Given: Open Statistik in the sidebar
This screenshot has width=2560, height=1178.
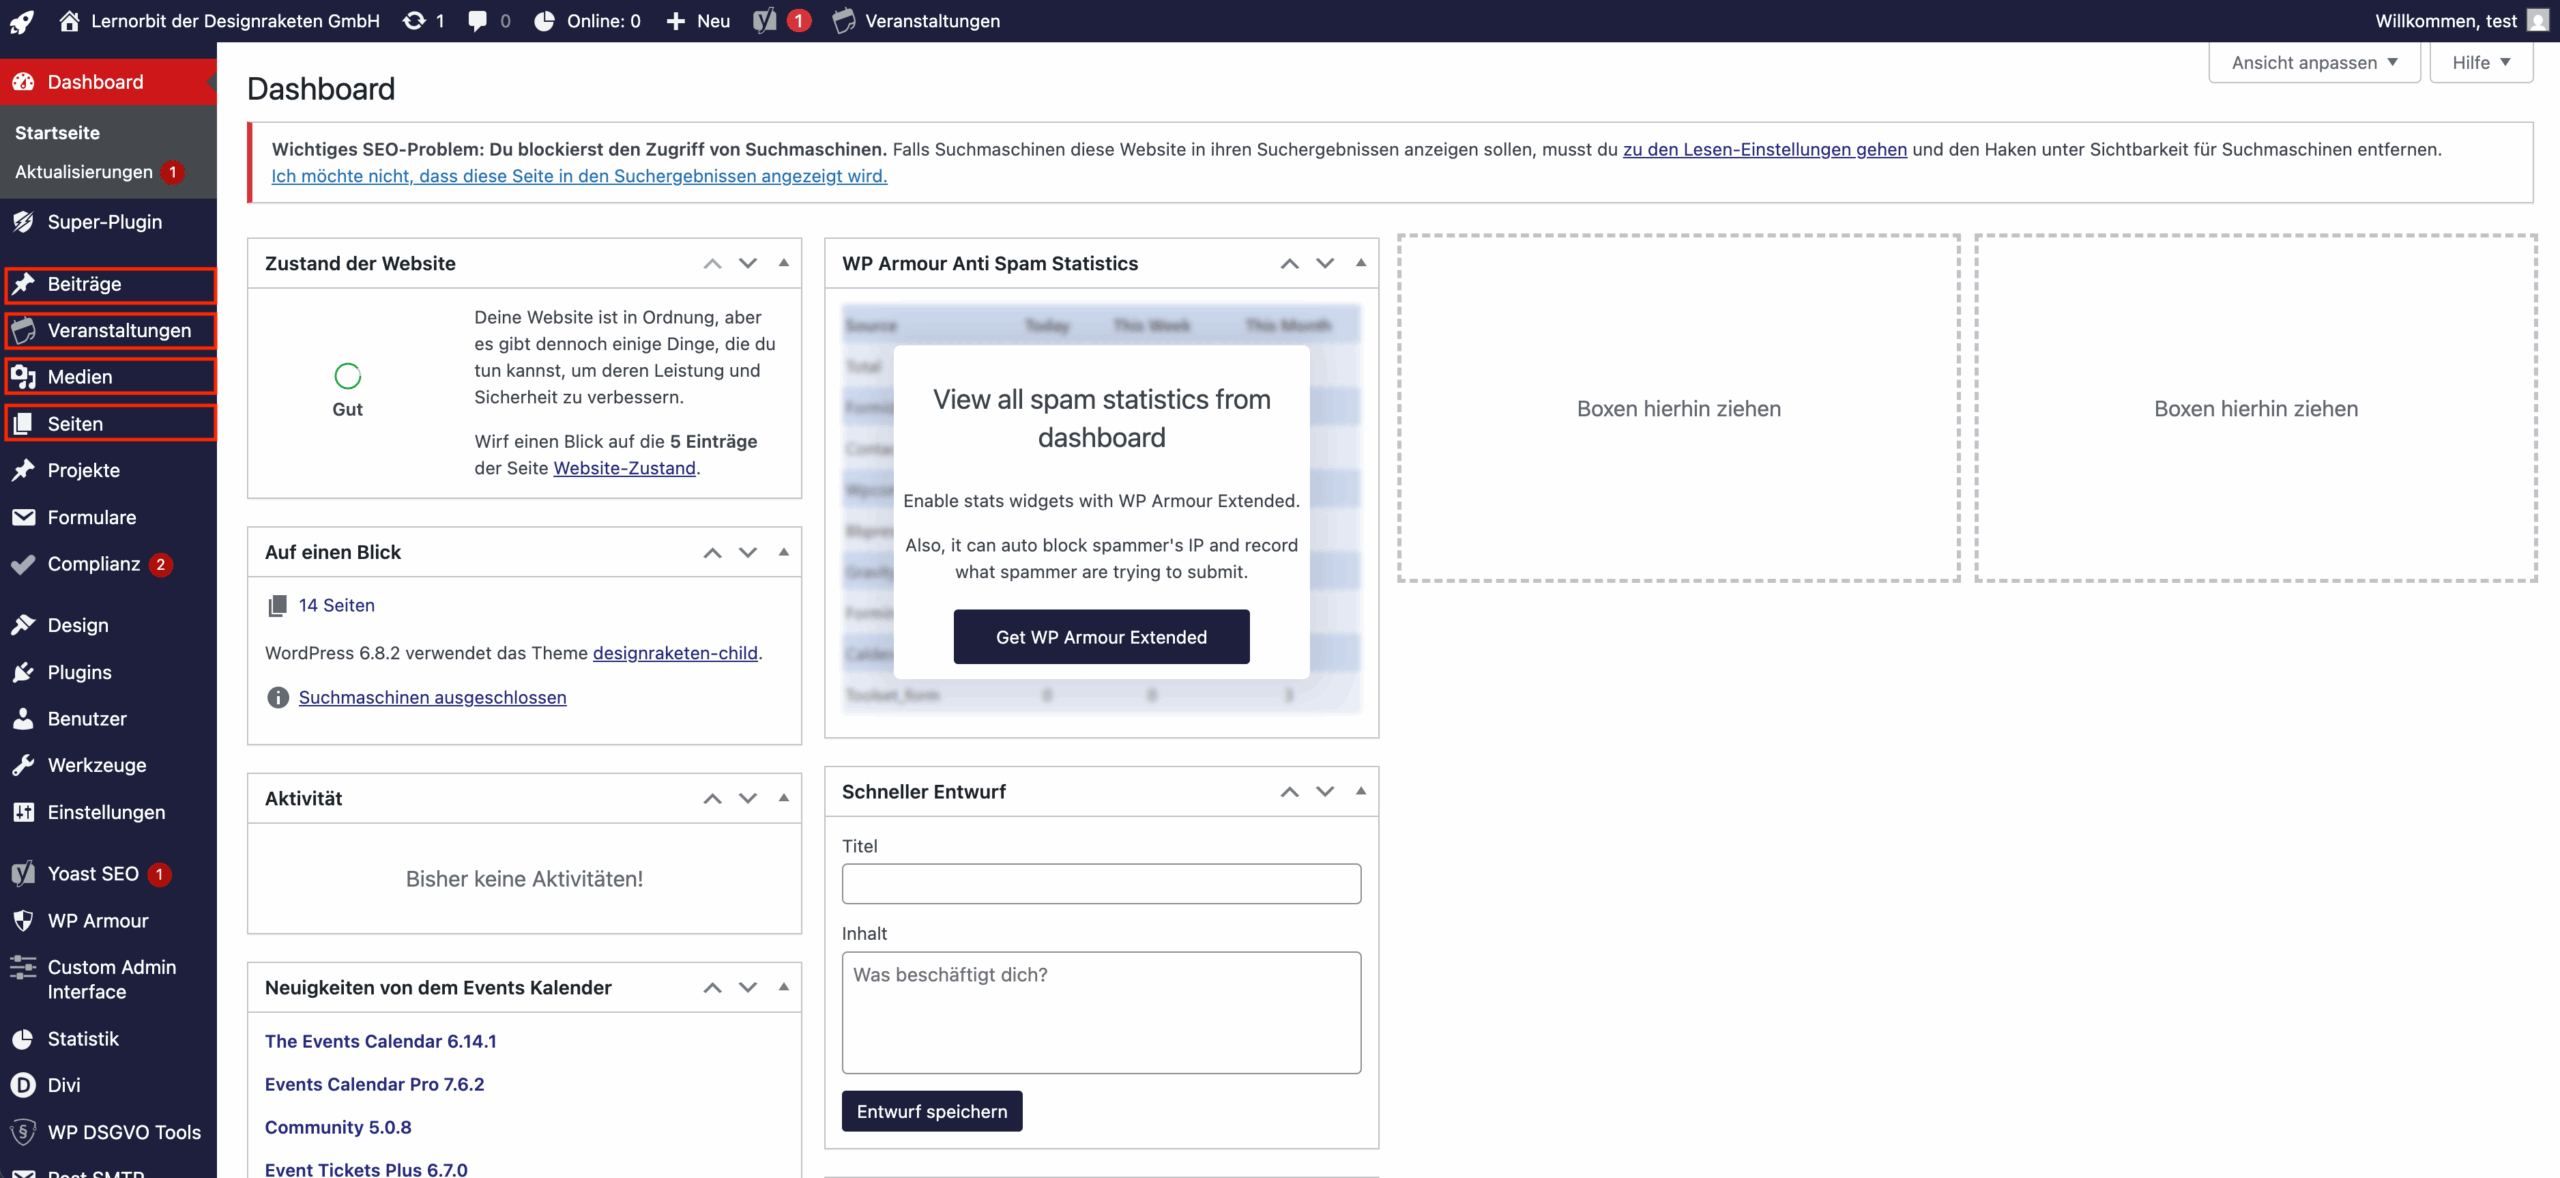Looking at the screenshot, I should coord(83,1038).
